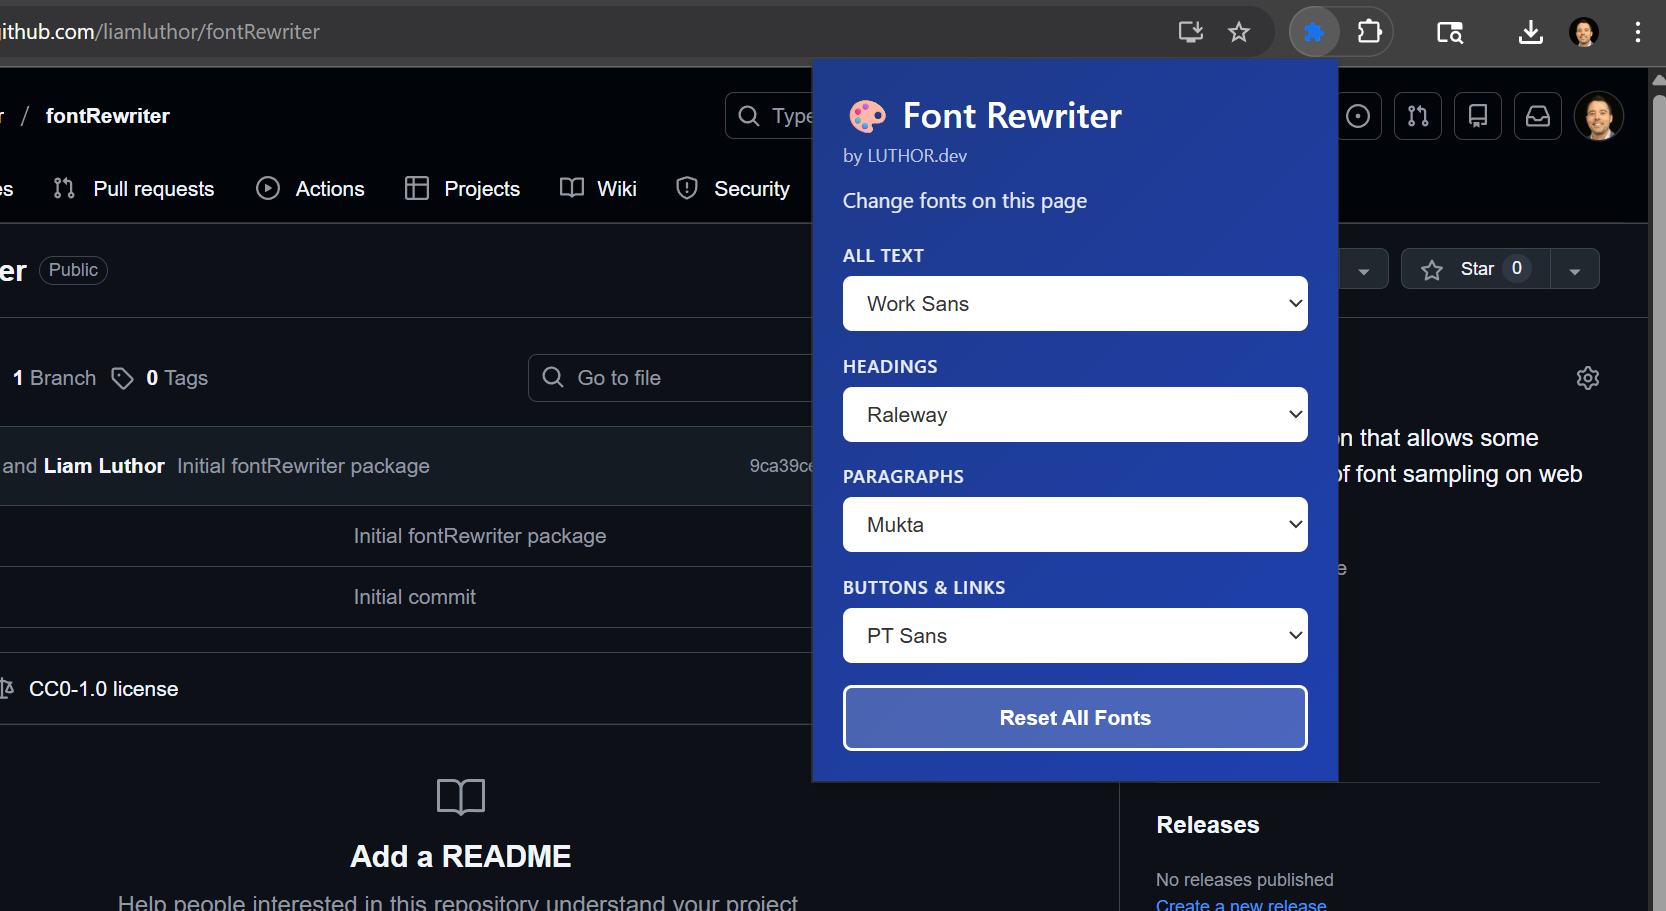Click the Tags icon next to 0 Tags
1666x911 pixels.
pos(122,378)
